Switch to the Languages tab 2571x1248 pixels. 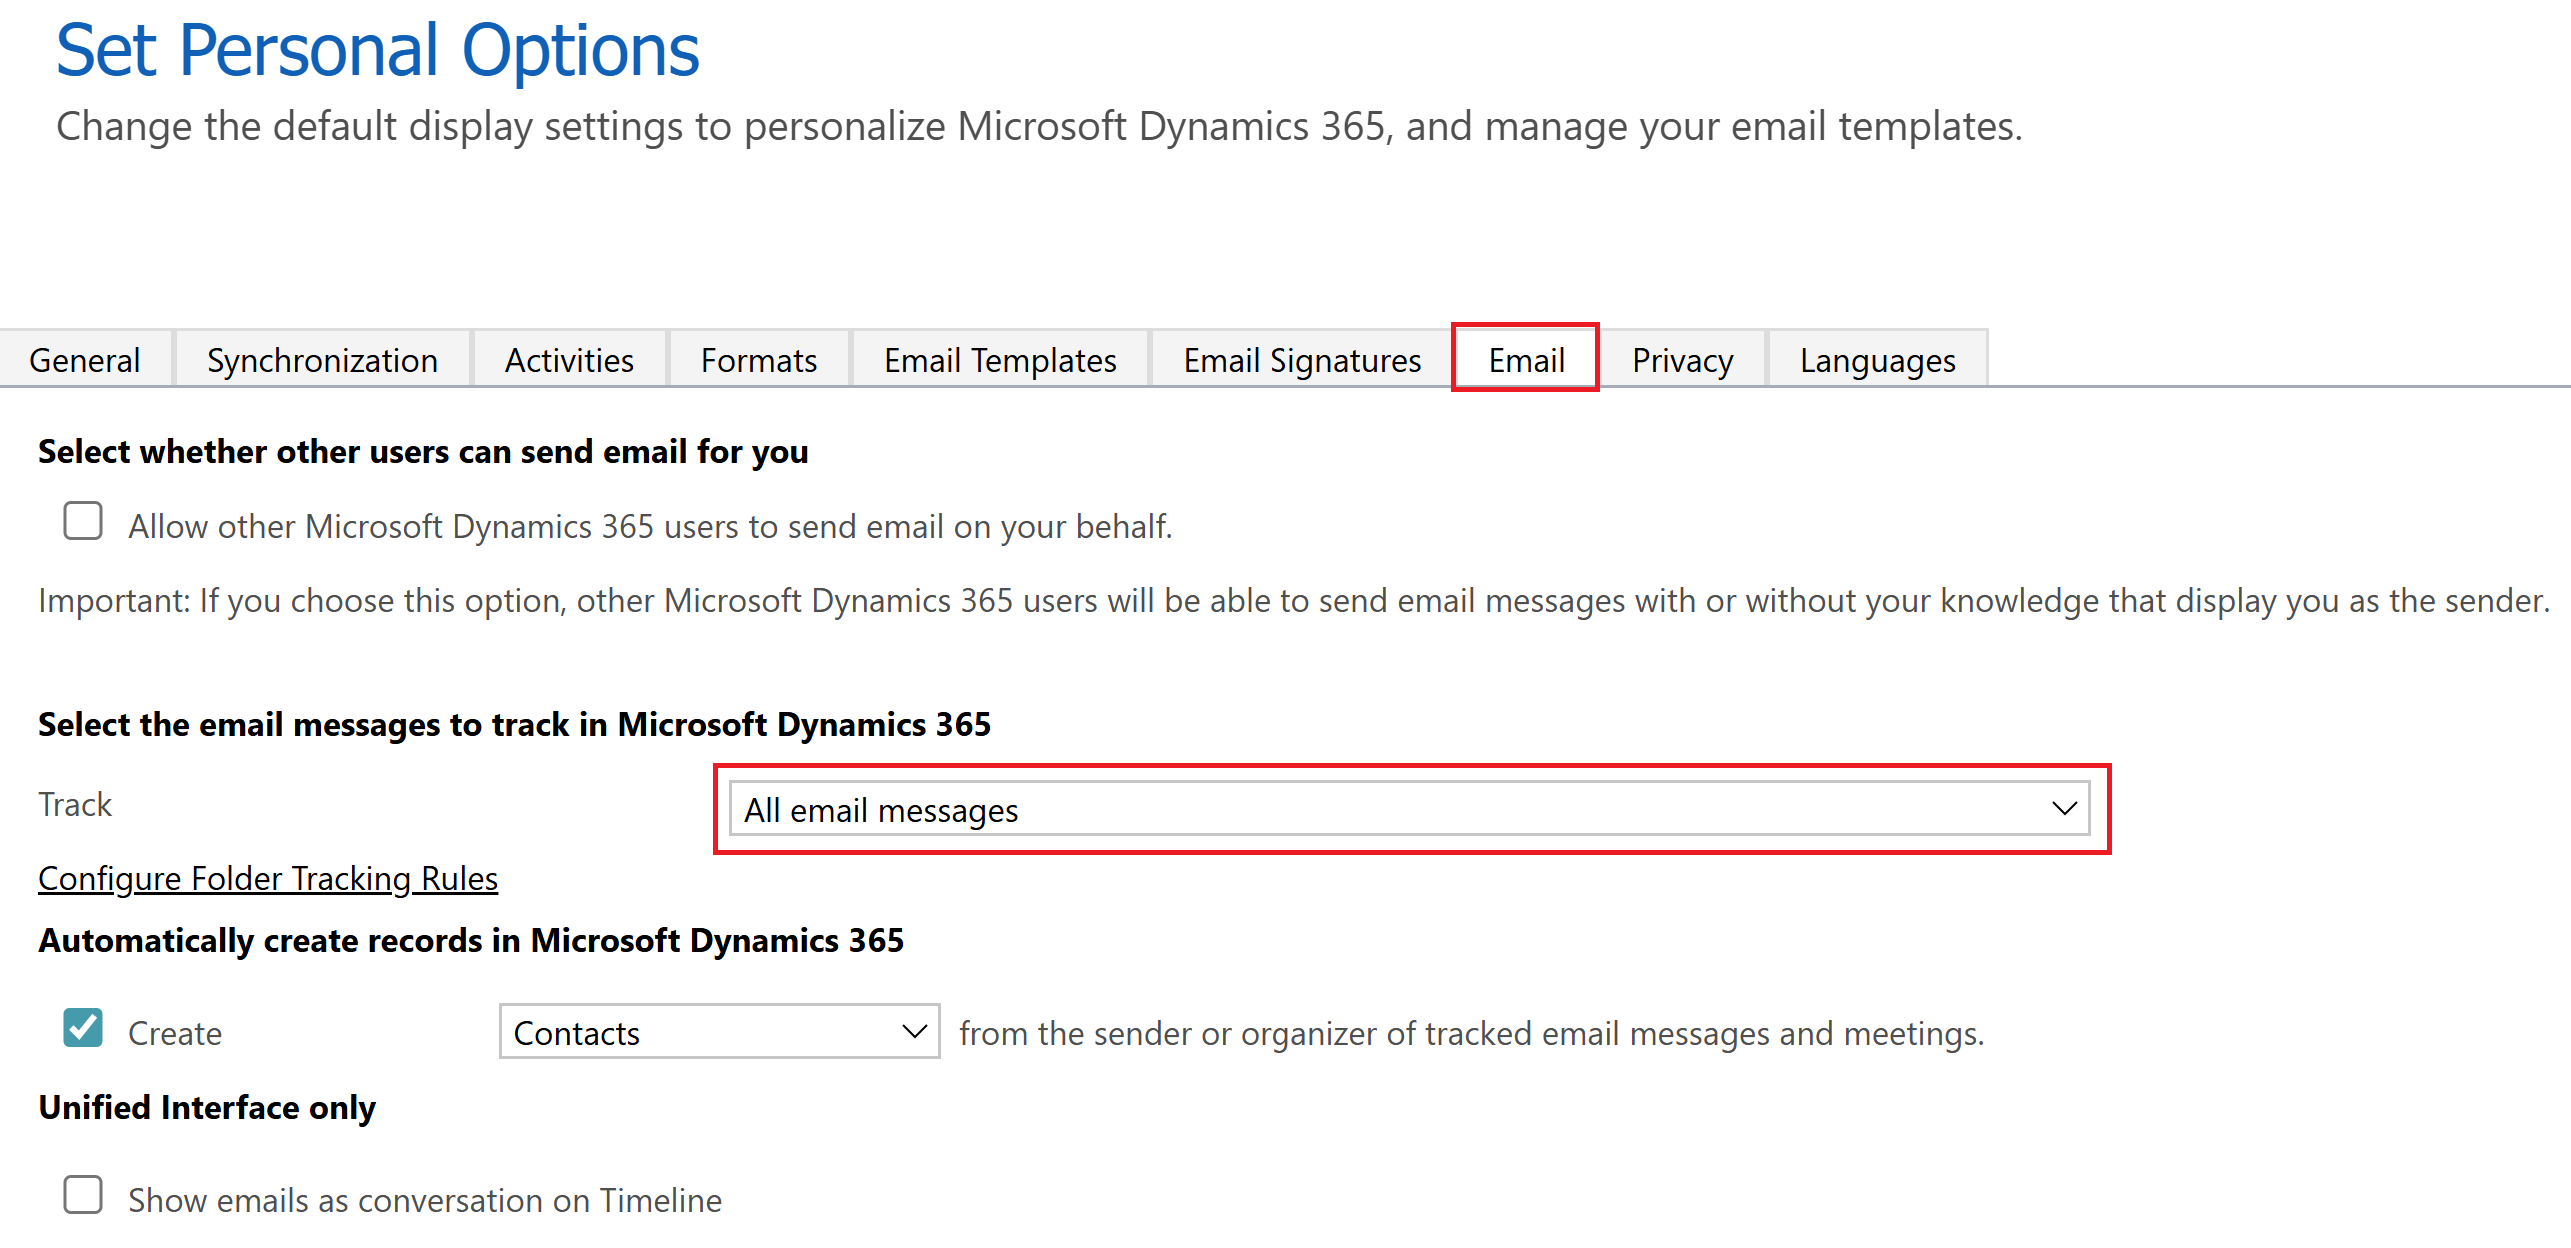click(x=1878, y=360)
